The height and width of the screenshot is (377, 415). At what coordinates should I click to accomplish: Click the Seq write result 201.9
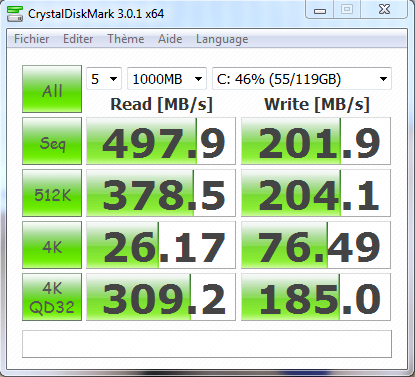click(x=316, y=141)
